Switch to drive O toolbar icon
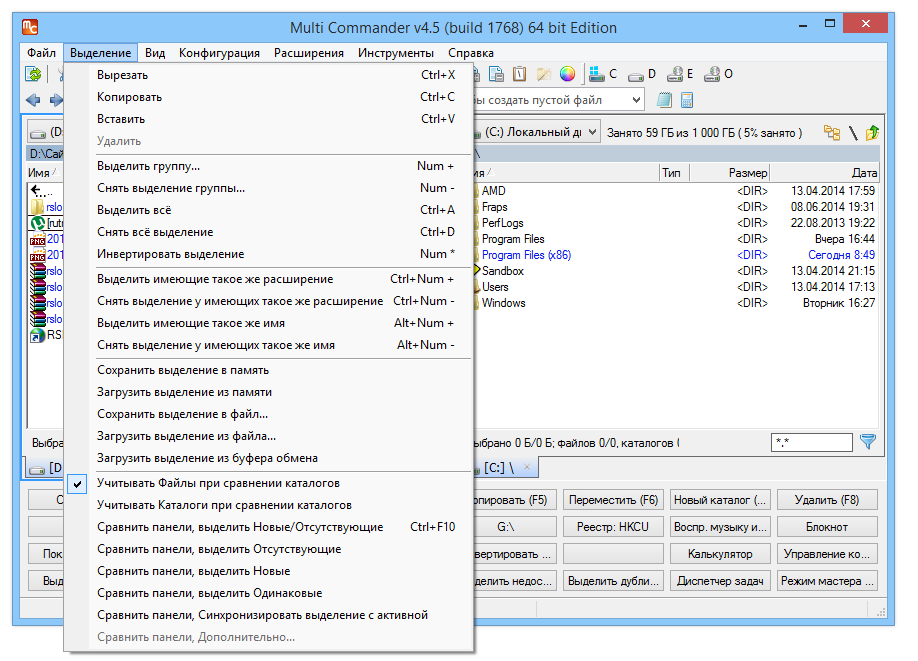Image resolution: width=918 pixels, height=661 pixels. [x=718, y=74]
